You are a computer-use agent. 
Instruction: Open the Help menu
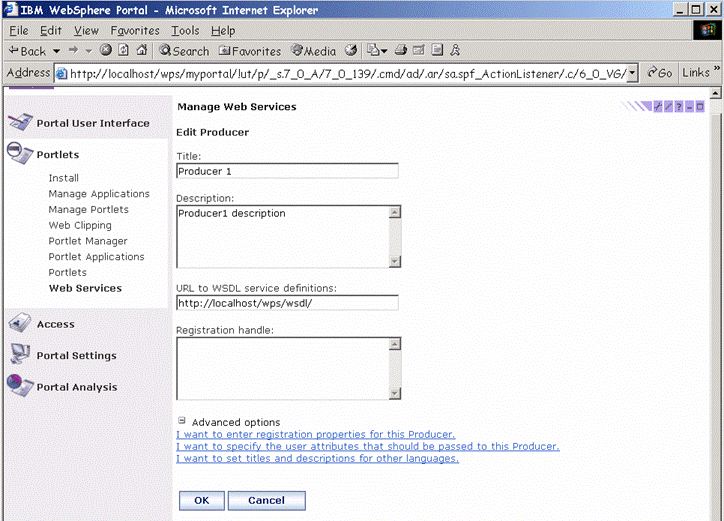pyautogui.click(x=223, y=30)
